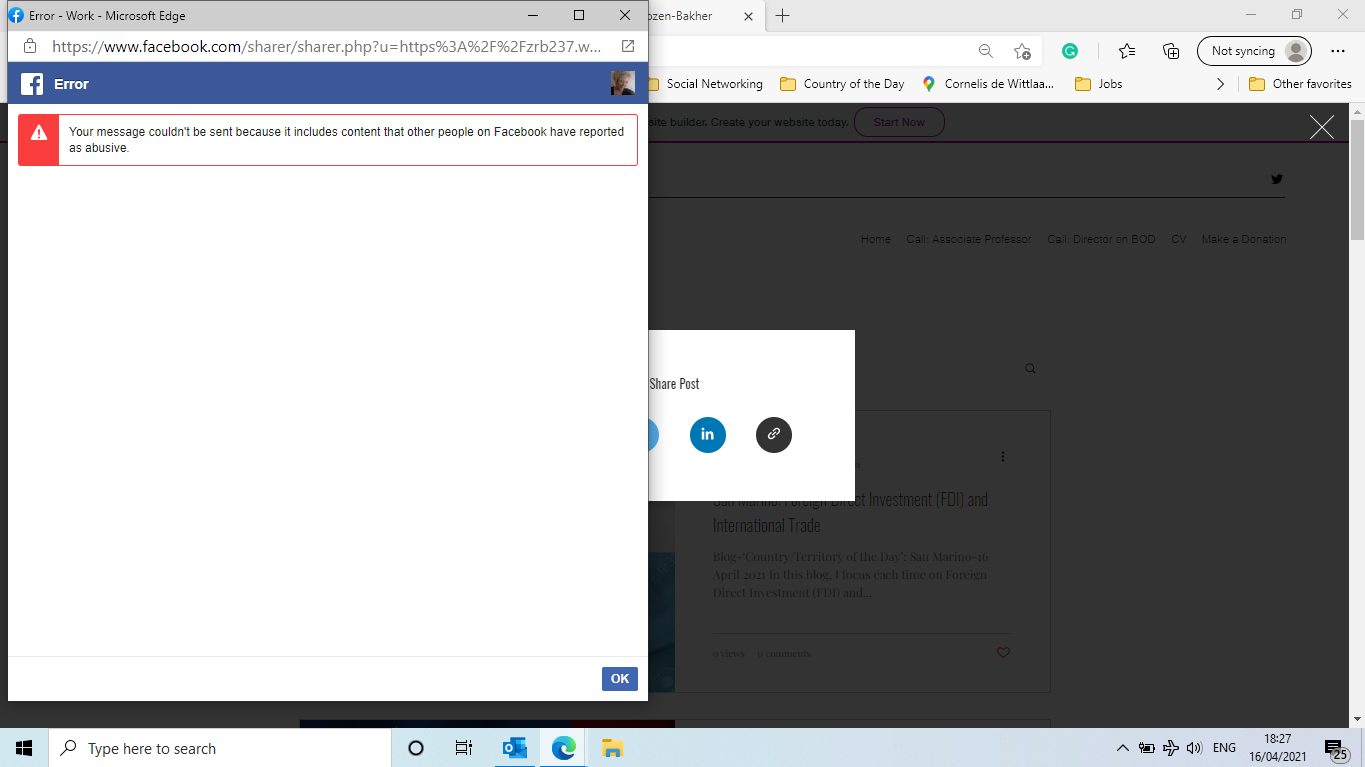
Task: Click OK in the Facebook error dialog
Action: tap(620, 679)
